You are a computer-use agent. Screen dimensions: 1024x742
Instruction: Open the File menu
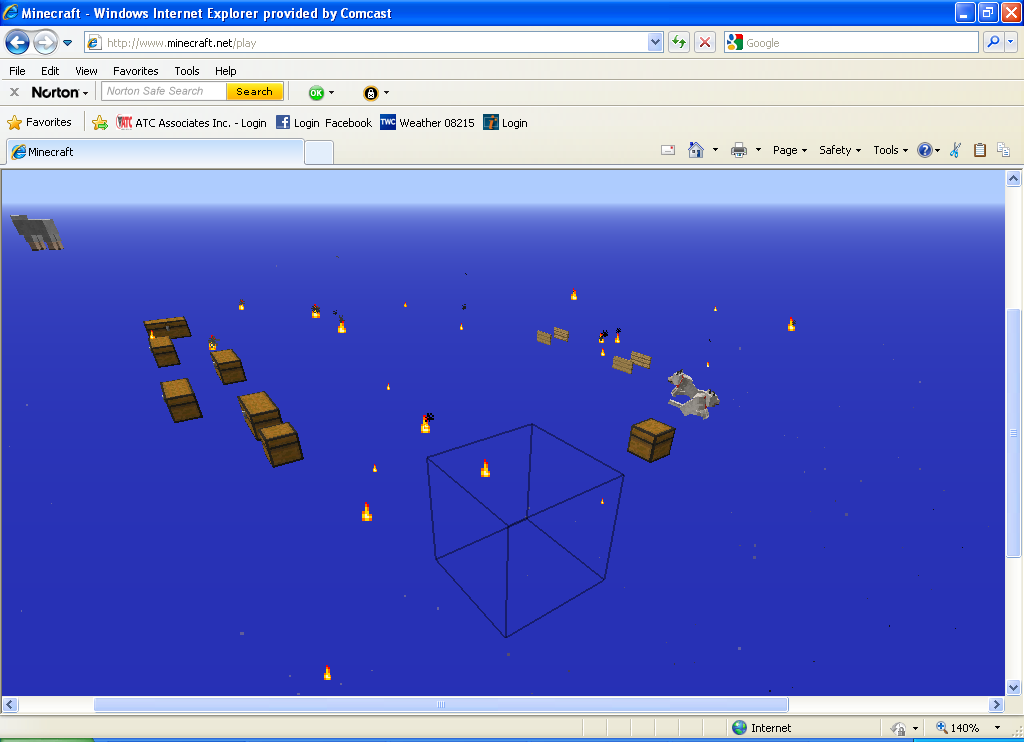click(18, 71)
